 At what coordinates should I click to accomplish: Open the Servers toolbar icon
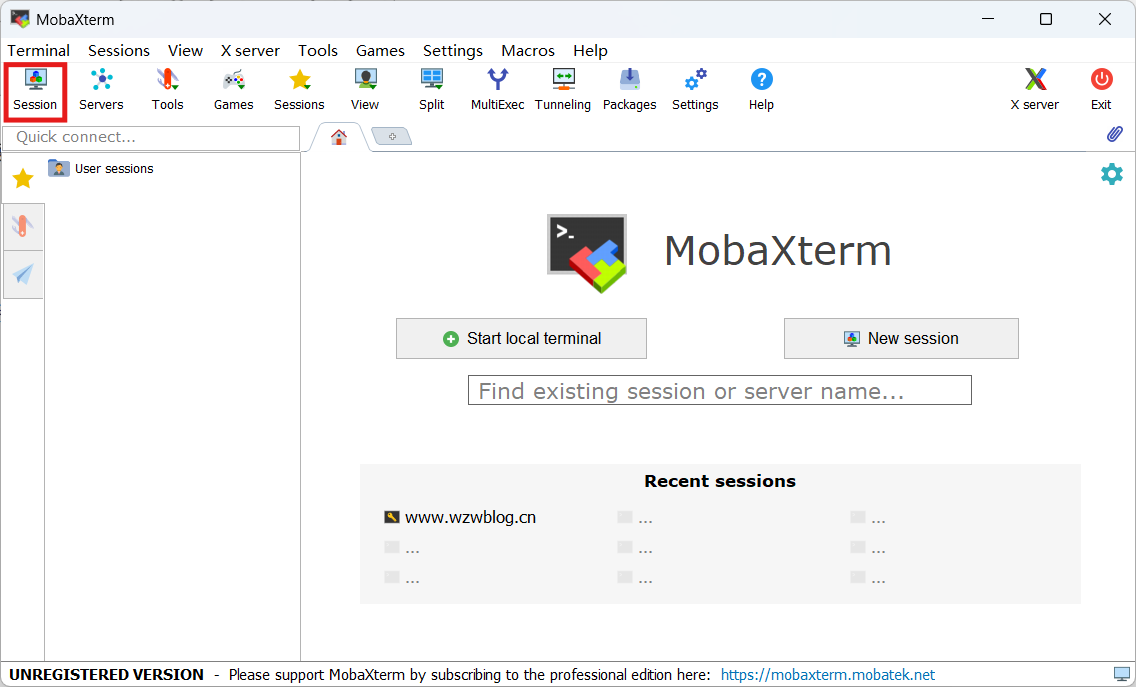(101, 88)
